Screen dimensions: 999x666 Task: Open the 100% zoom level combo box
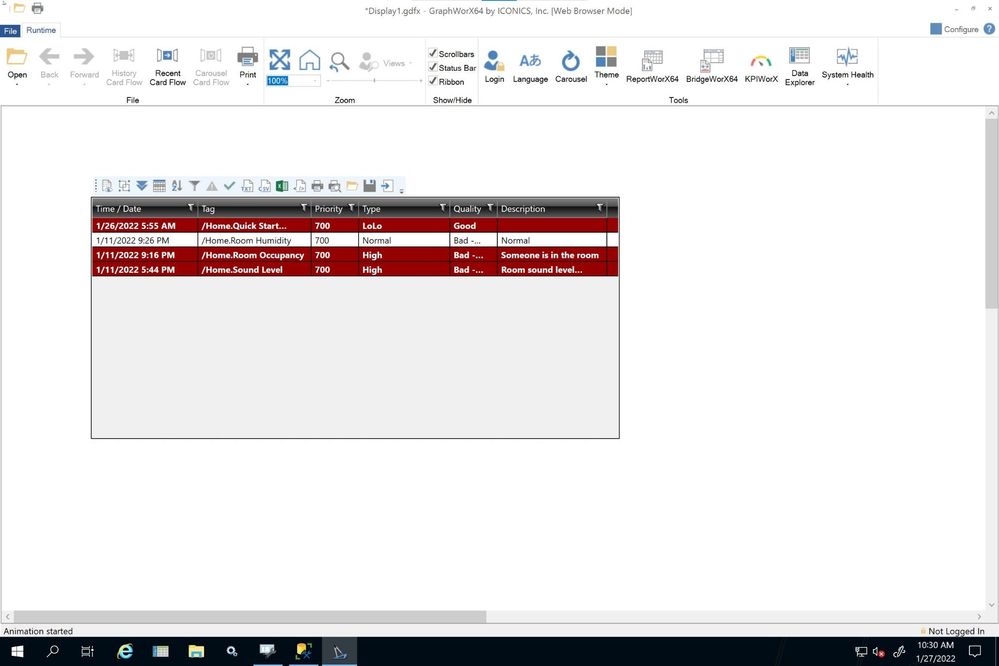point(315,81)
